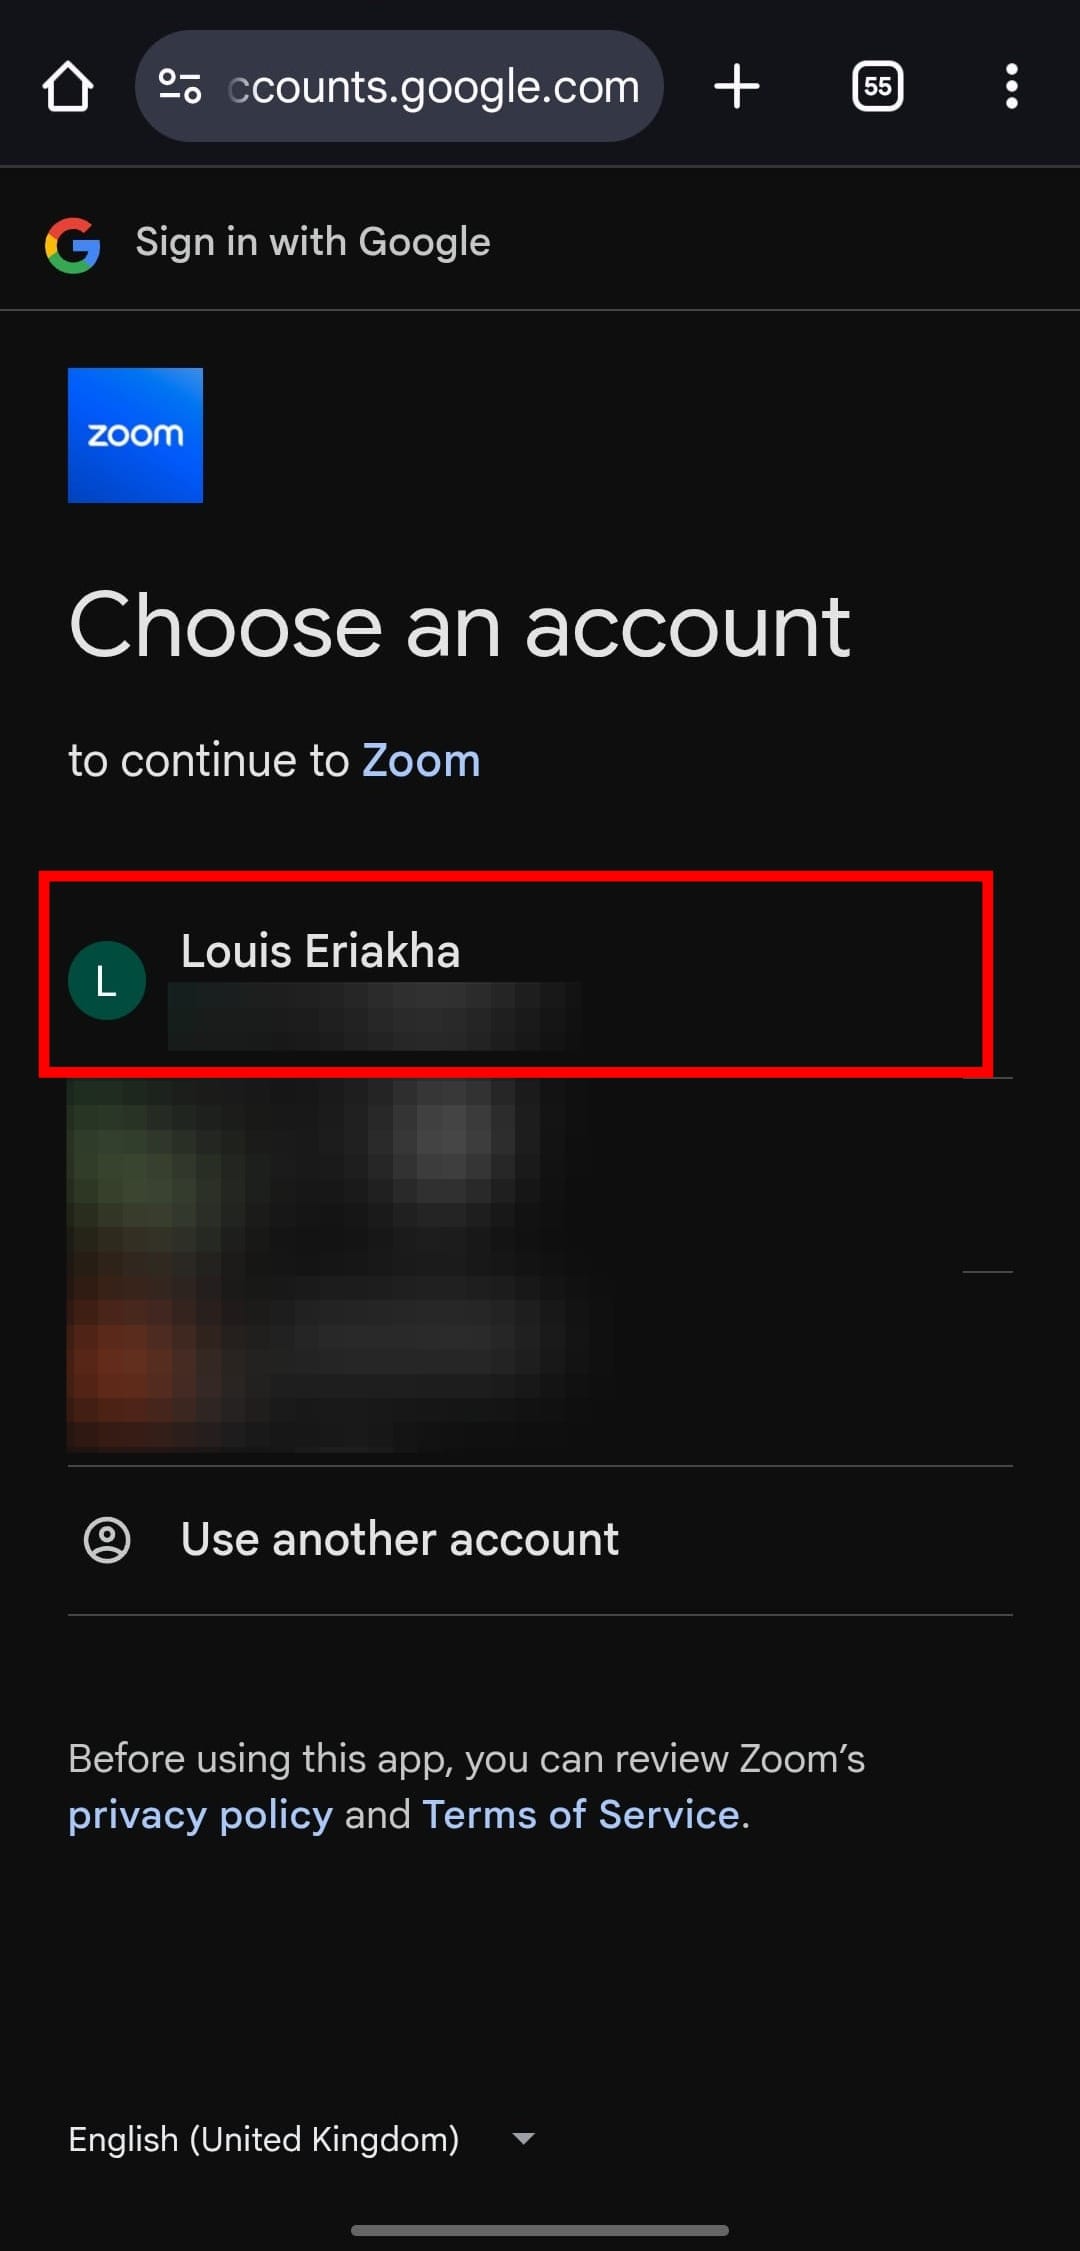
Task: Open the browser three-dot menu
Action: [1011, 87]
